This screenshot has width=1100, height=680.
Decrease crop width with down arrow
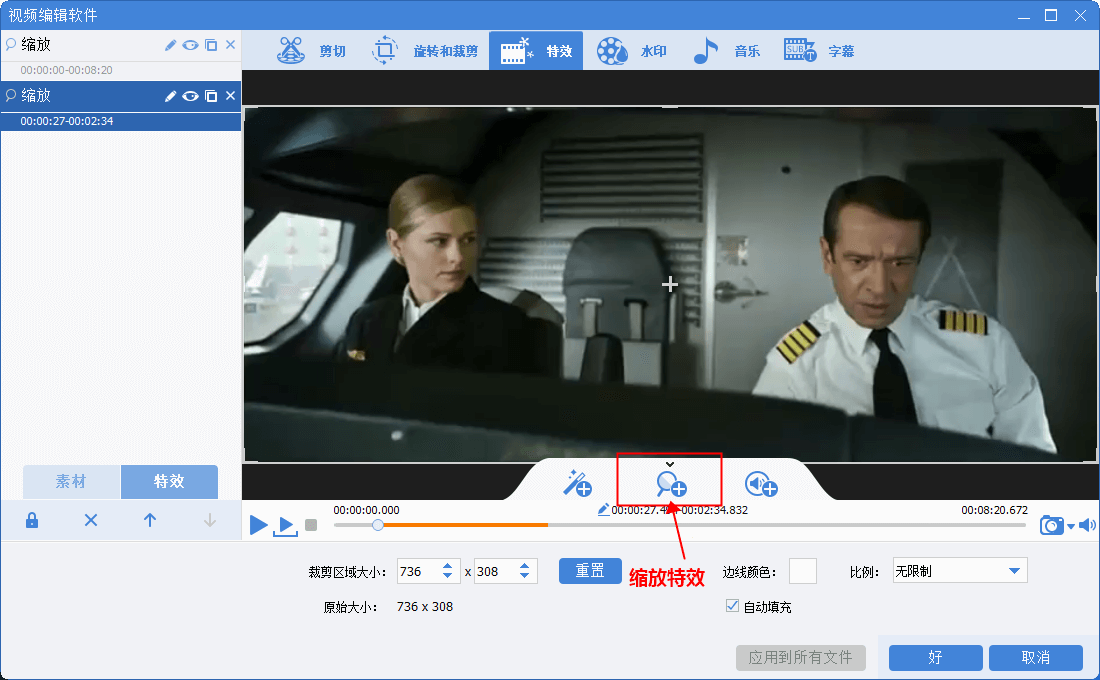pos(448,576)
